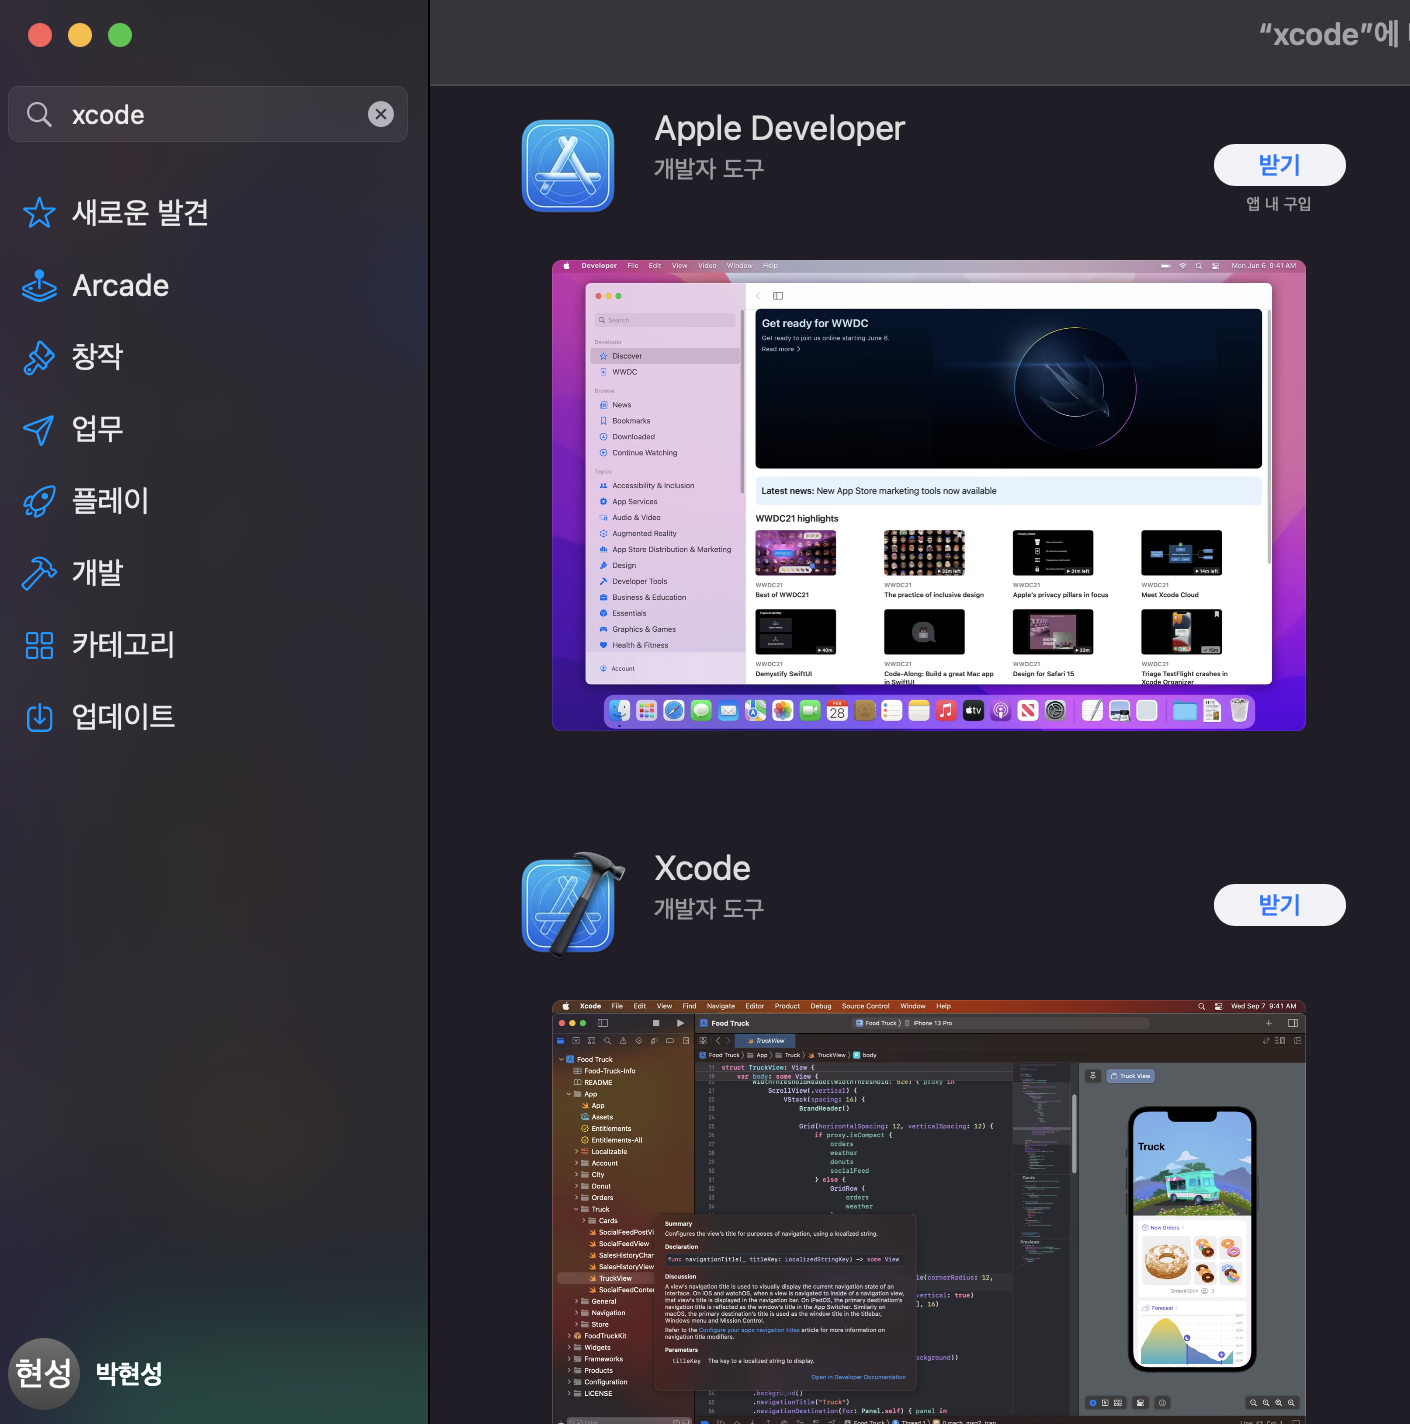
Task: Open the Xcode app icon
Action: 572,904
